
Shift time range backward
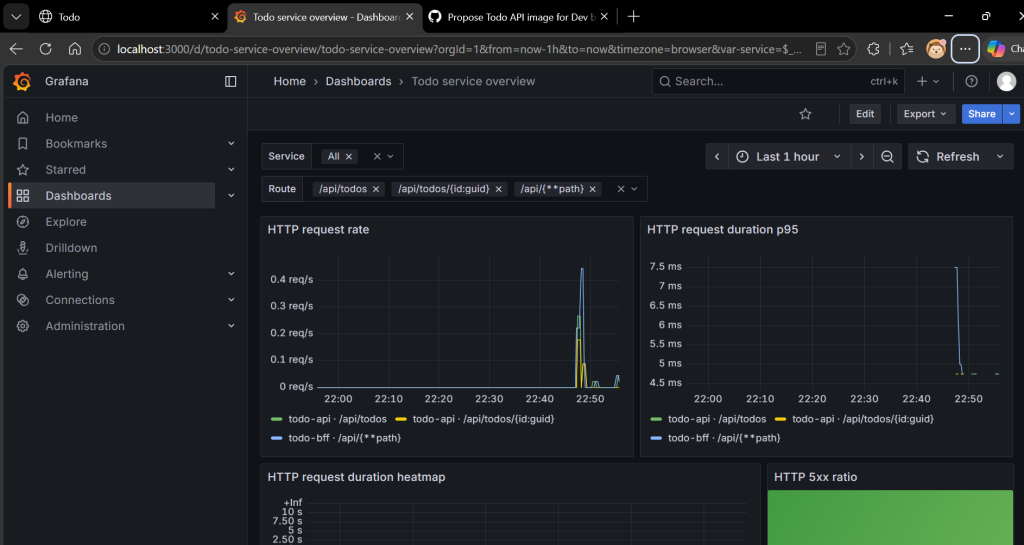(x=717, y=157)
